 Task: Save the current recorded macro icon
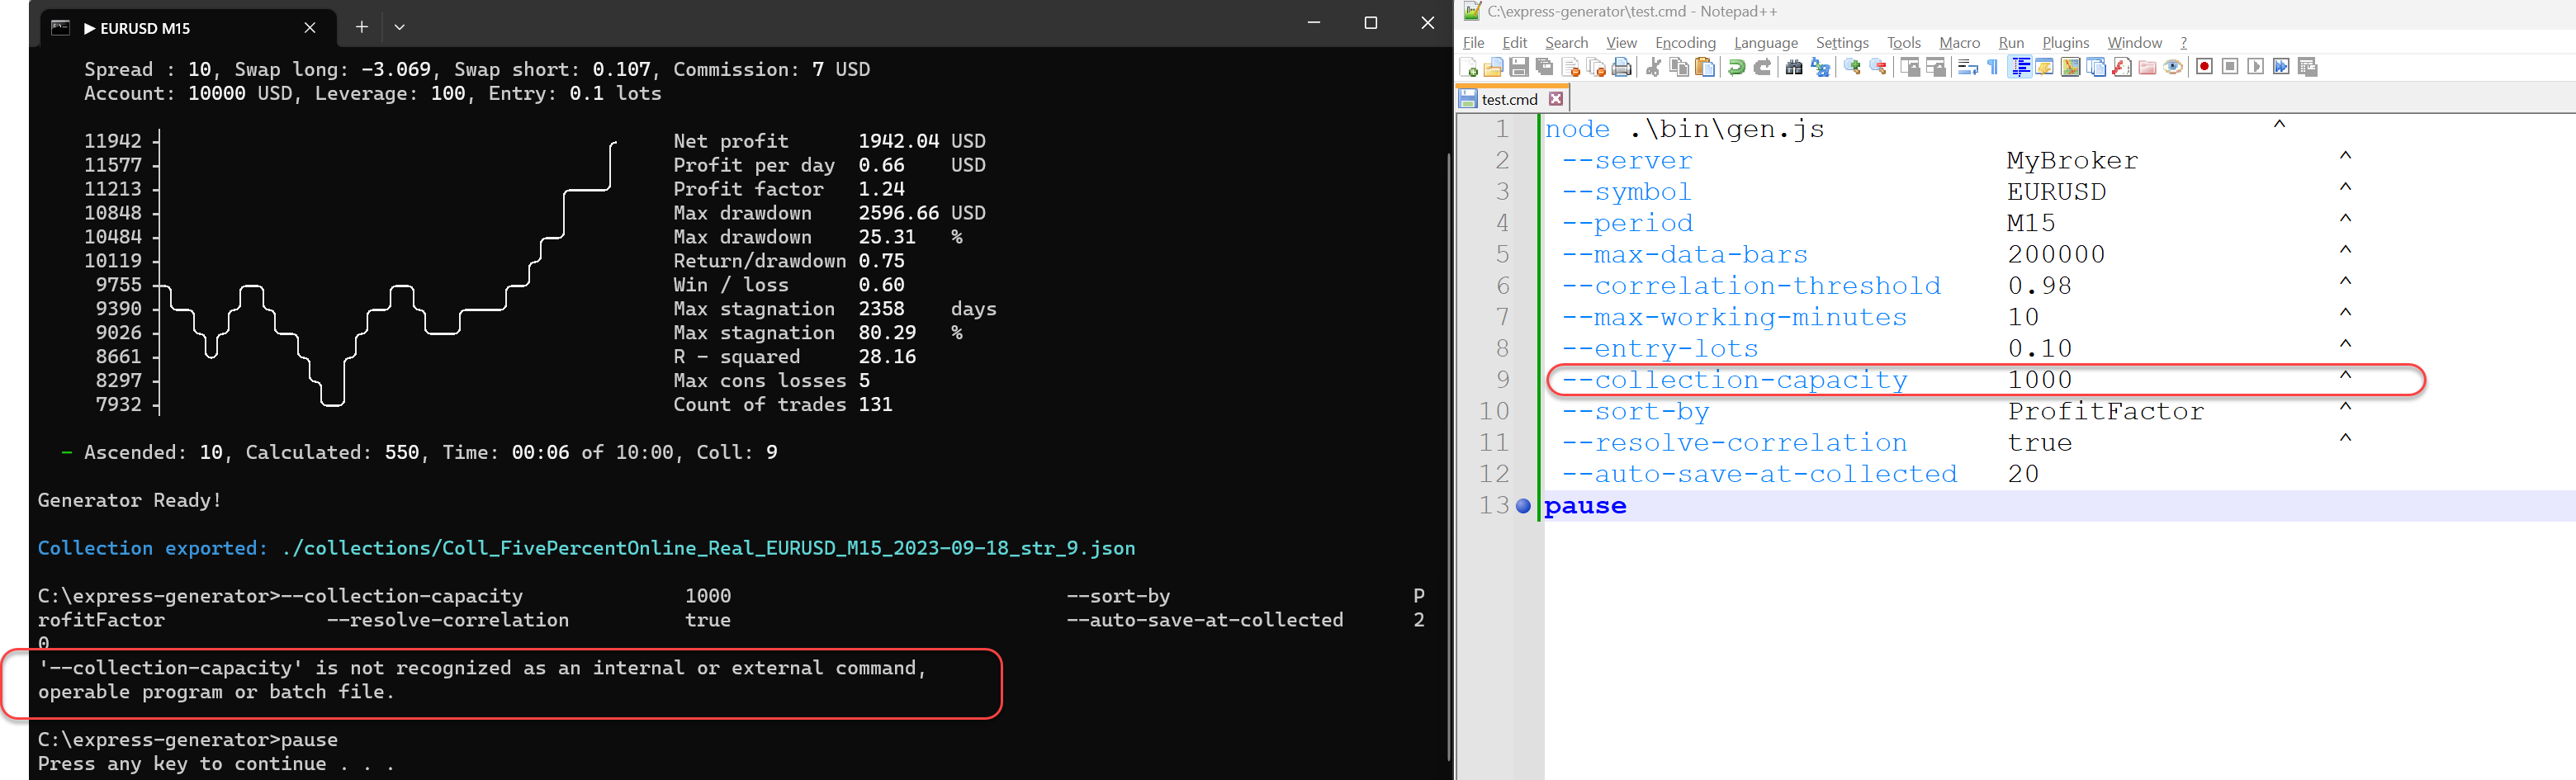(2308, 67)
